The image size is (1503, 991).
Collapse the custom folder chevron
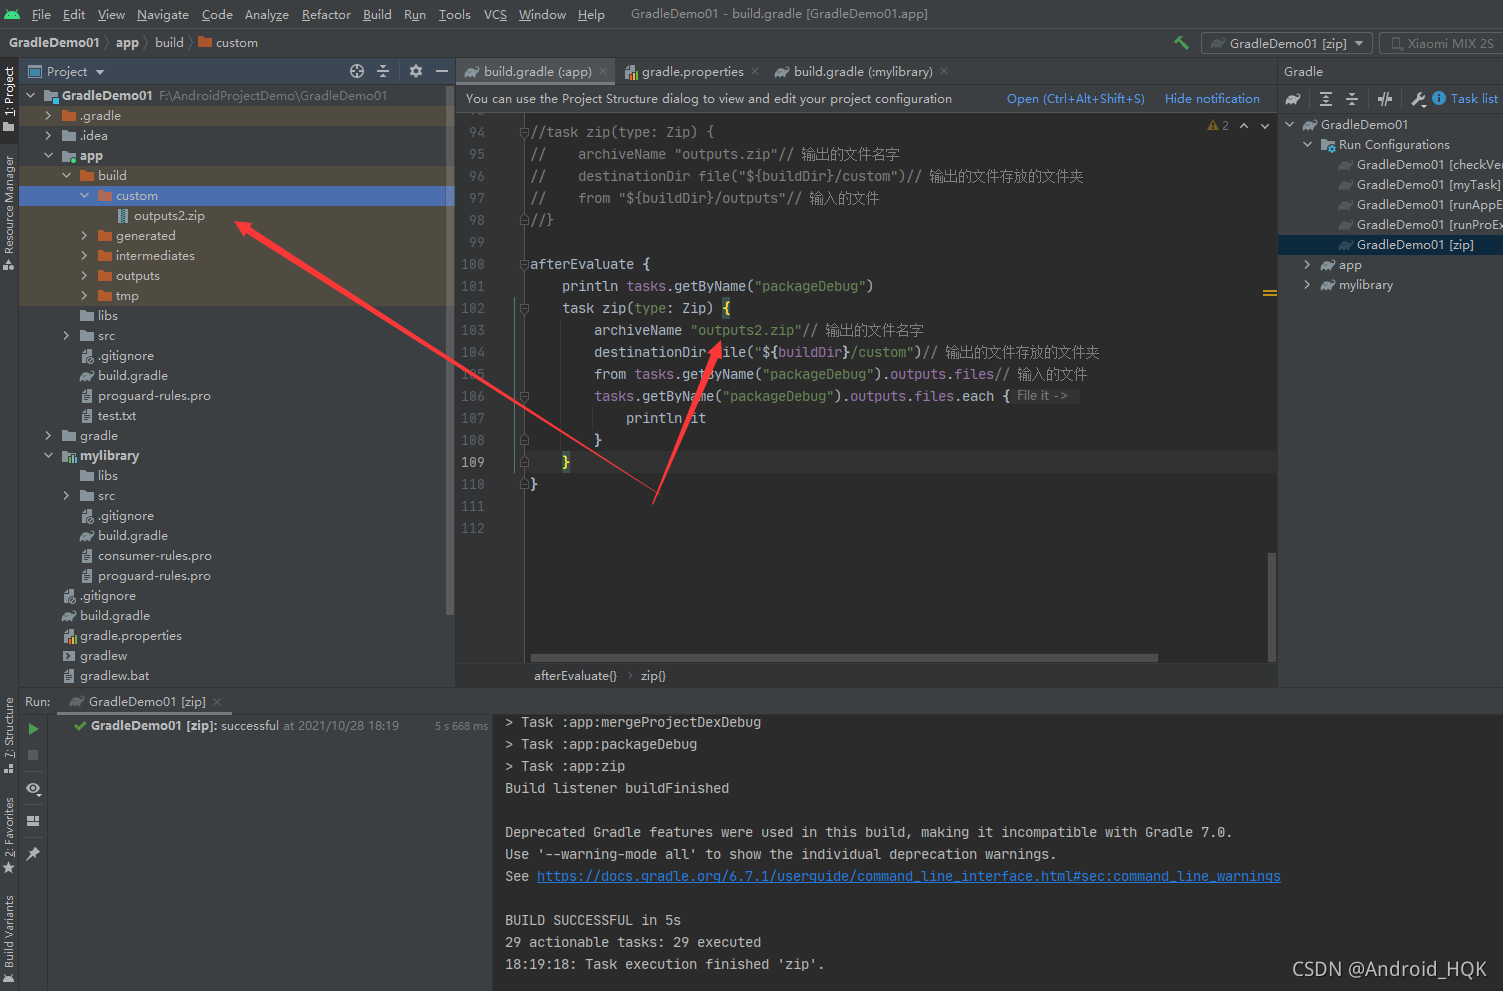pyautogui.click(x=84, y=196)
